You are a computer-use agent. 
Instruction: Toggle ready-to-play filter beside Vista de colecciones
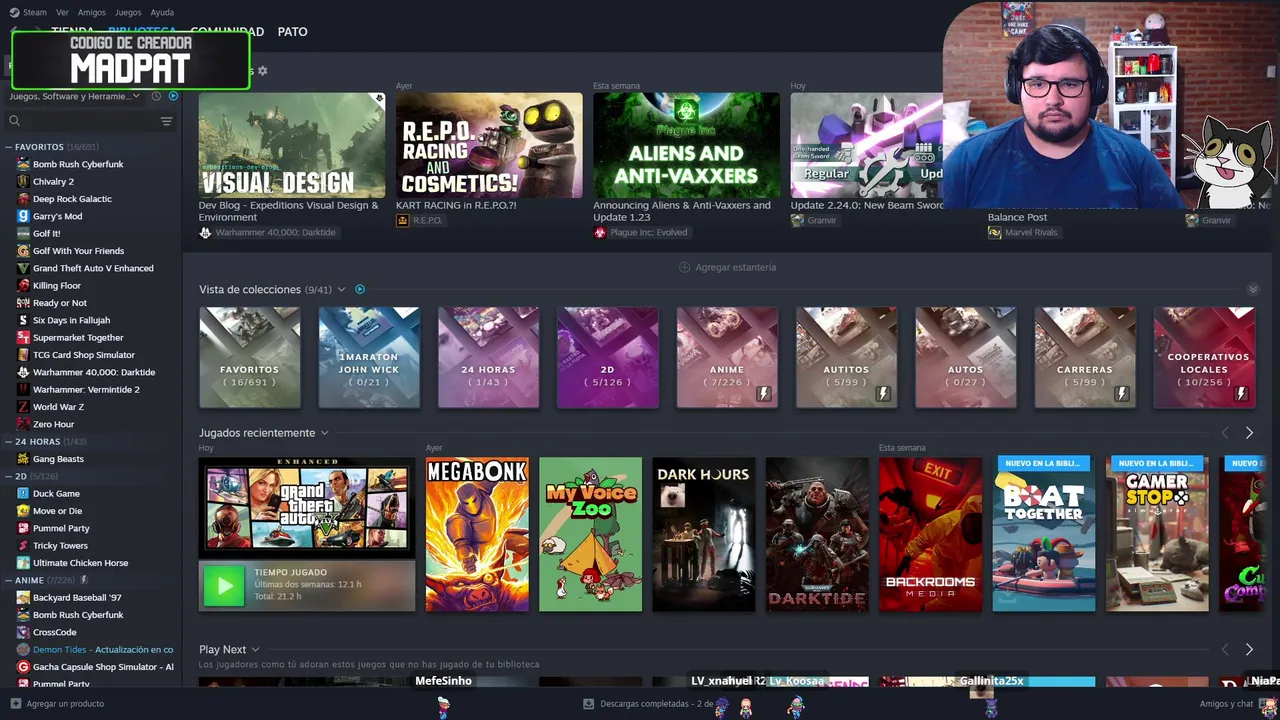tap(360, 289)
